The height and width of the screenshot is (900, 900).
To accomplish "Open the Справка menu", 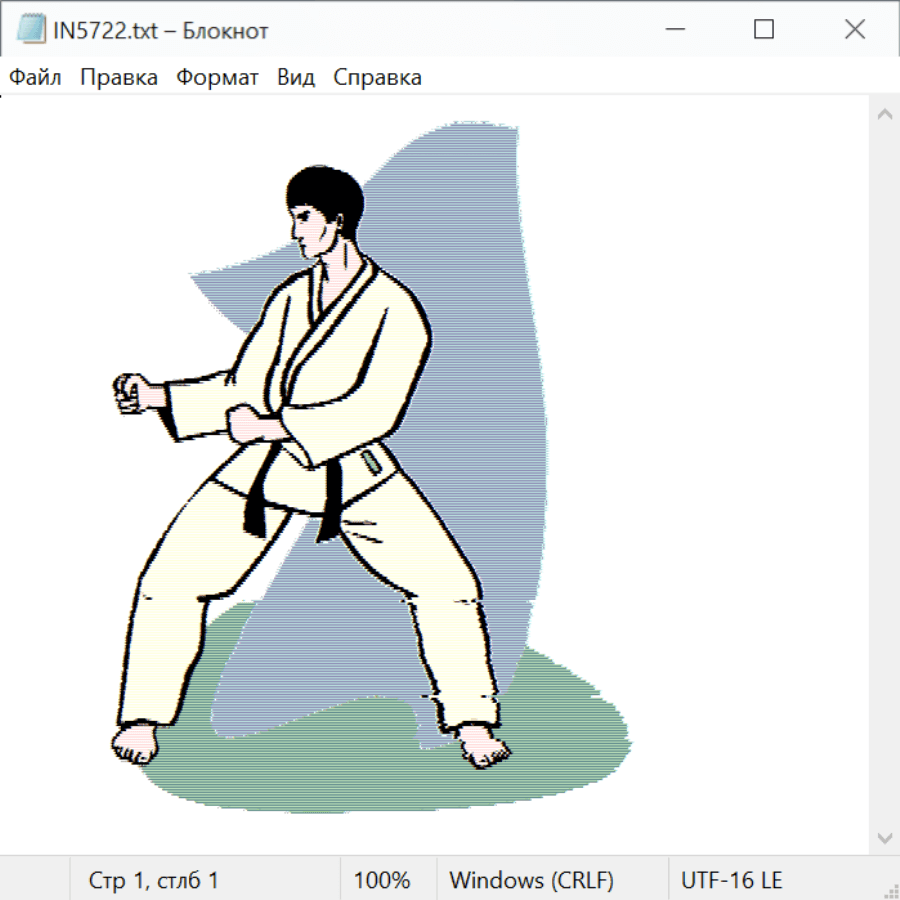I will coord(377,78).
